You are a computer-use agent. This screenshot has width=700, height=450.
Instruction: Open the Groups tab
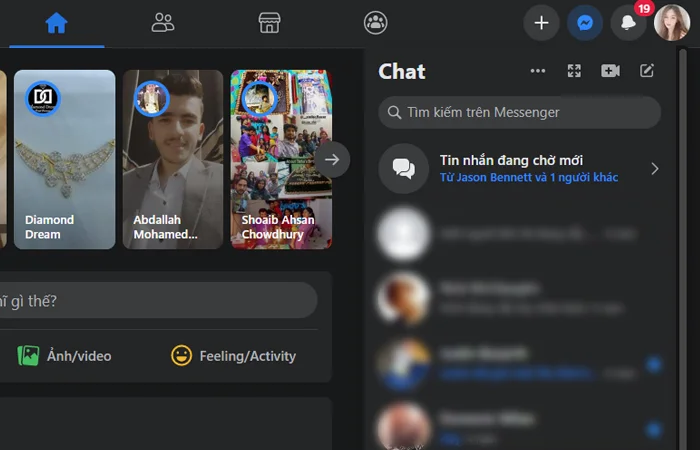(x=375, y=23)
